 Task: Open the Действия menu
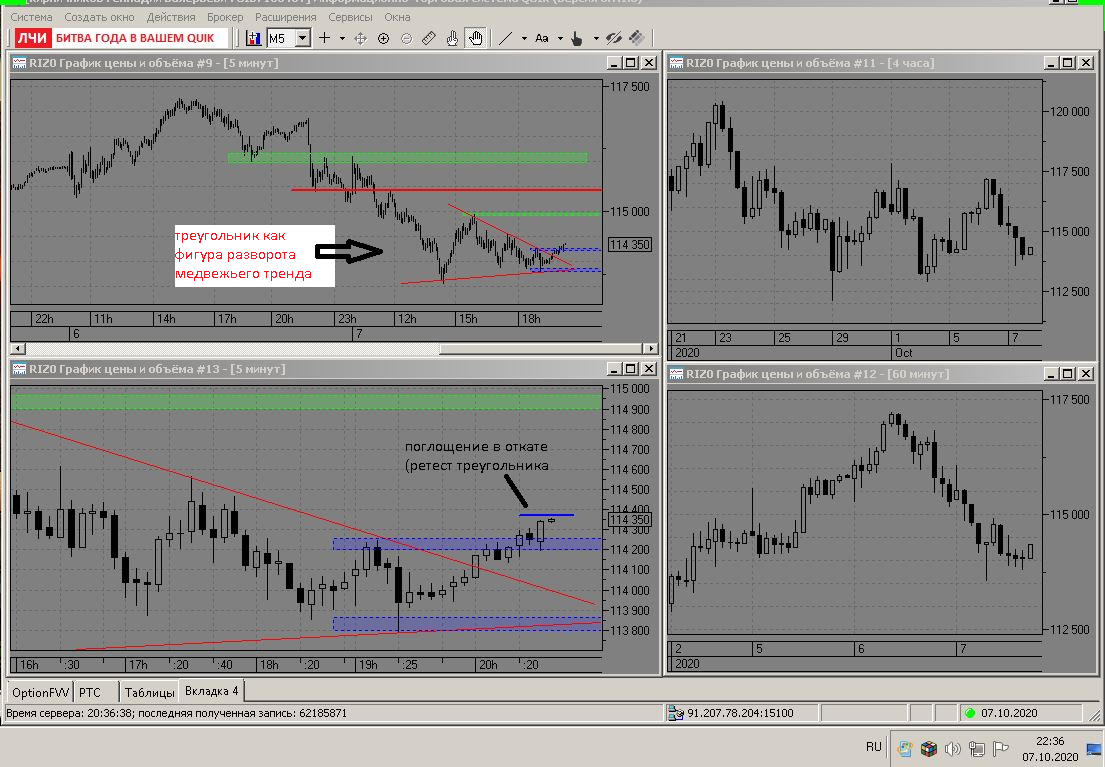pyautogui.click(x=171, y=17)
